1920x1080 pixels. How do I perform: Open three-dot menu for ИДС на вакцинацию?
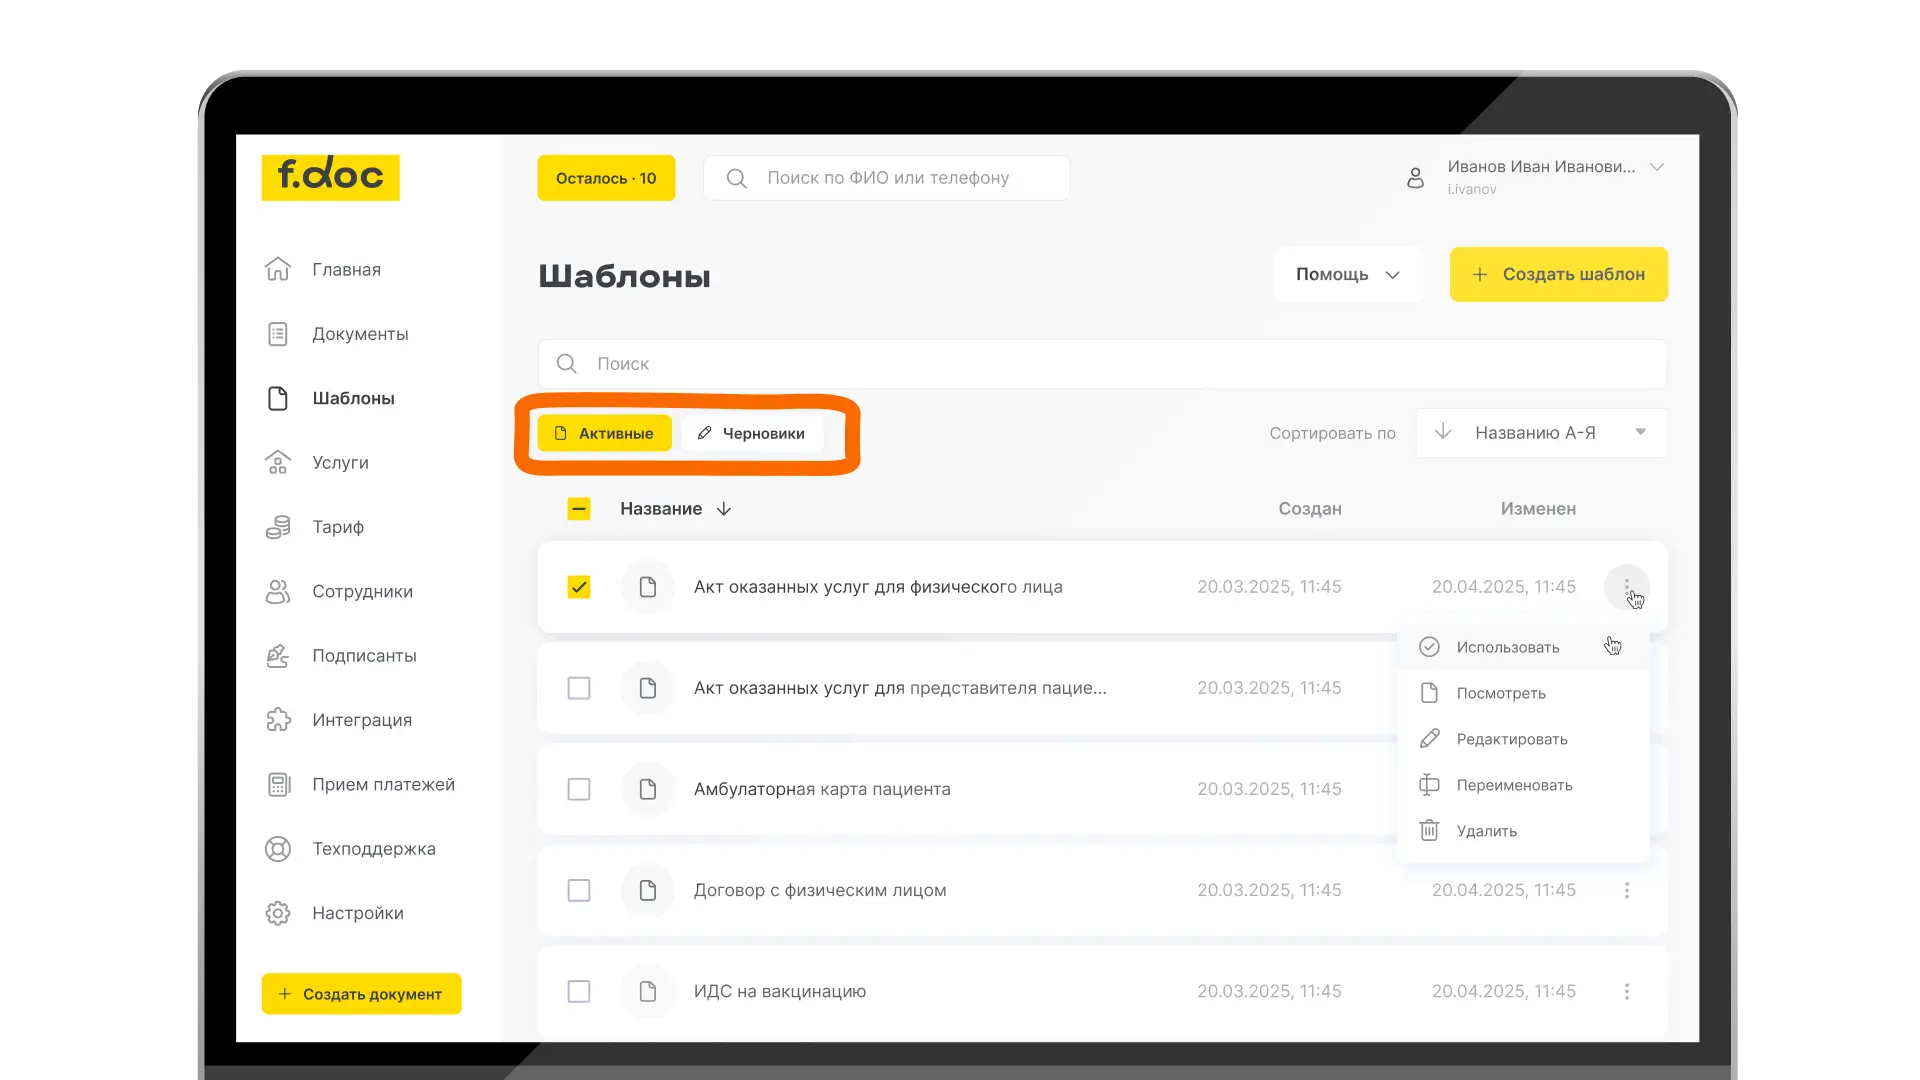(x=1626, y=991)
